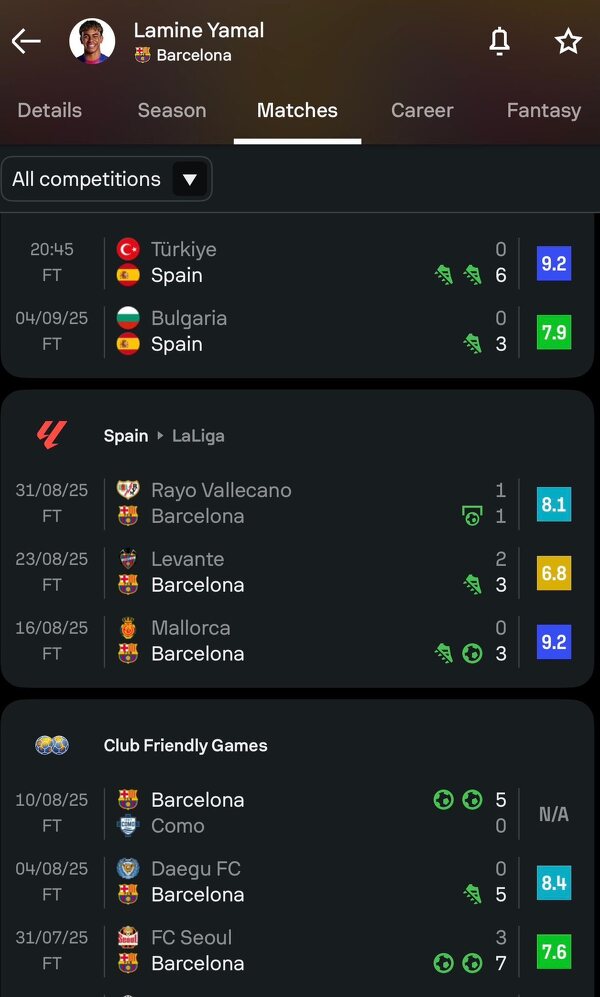The width and height of the screenshot is (600, 997).
Task: Switch to the Details tab
Action: [49, 110]
